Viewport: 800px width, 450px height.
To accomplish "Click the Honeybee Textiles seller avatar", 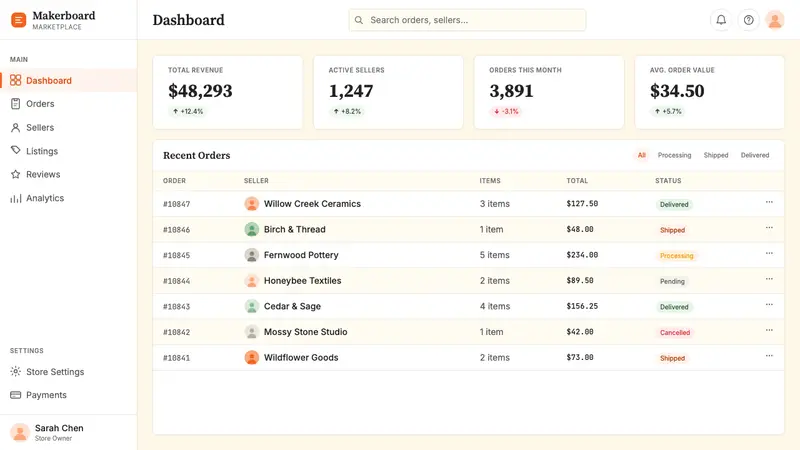I will [x=251, y=281].
